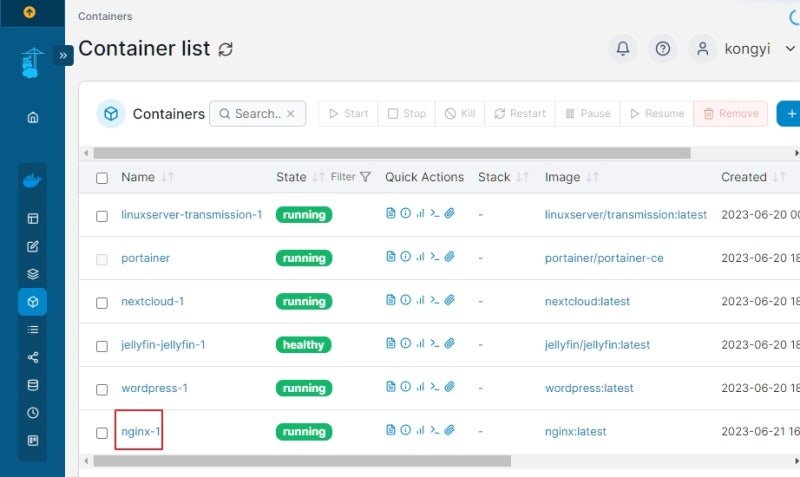Check the linuxserver-transmission-1 checkbox

[102, 216]
